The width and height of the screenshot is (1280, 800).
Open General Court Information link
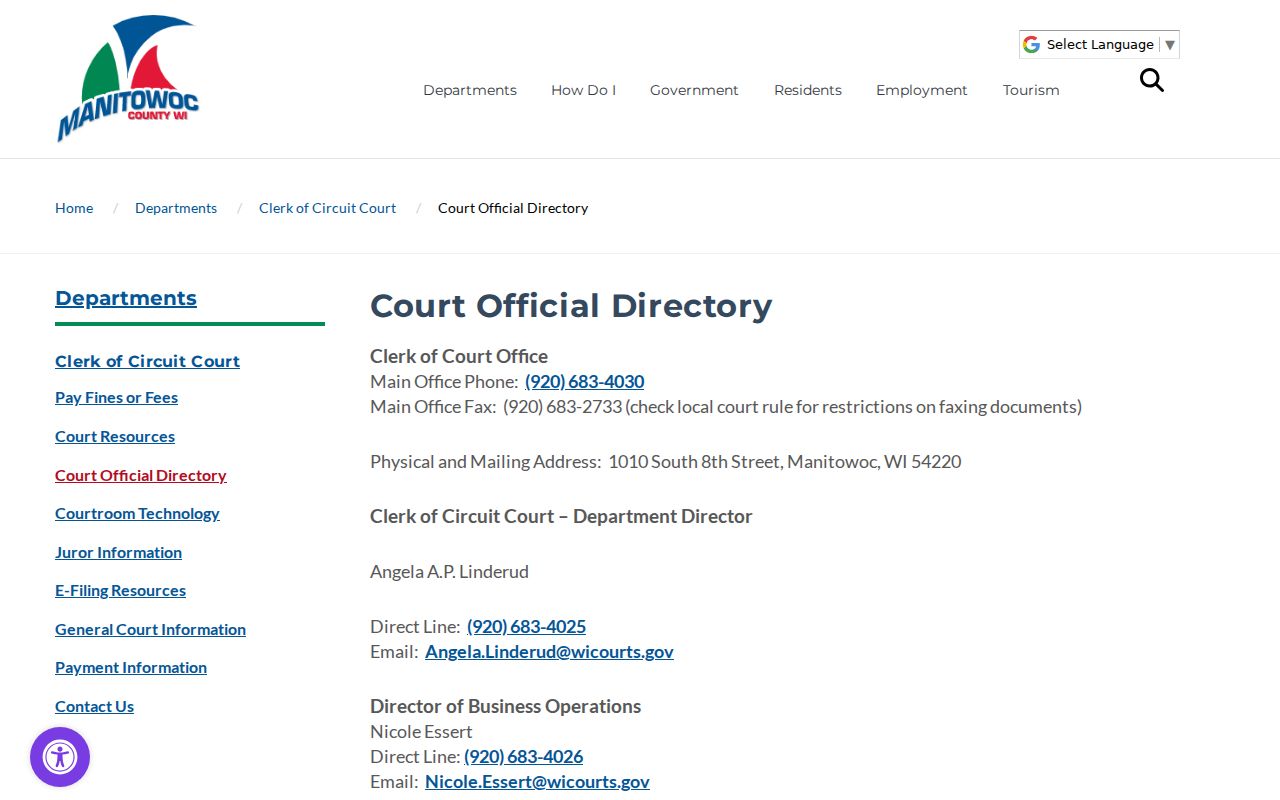click(x=150, y=630)
